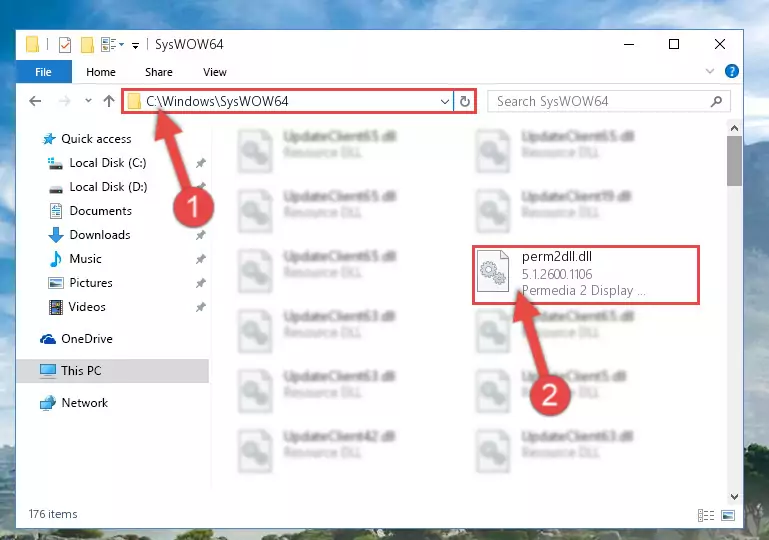The image size is (769, 540).
Task: Click the pin icon next to Local Disk (C:)
Action: point(201,163)
